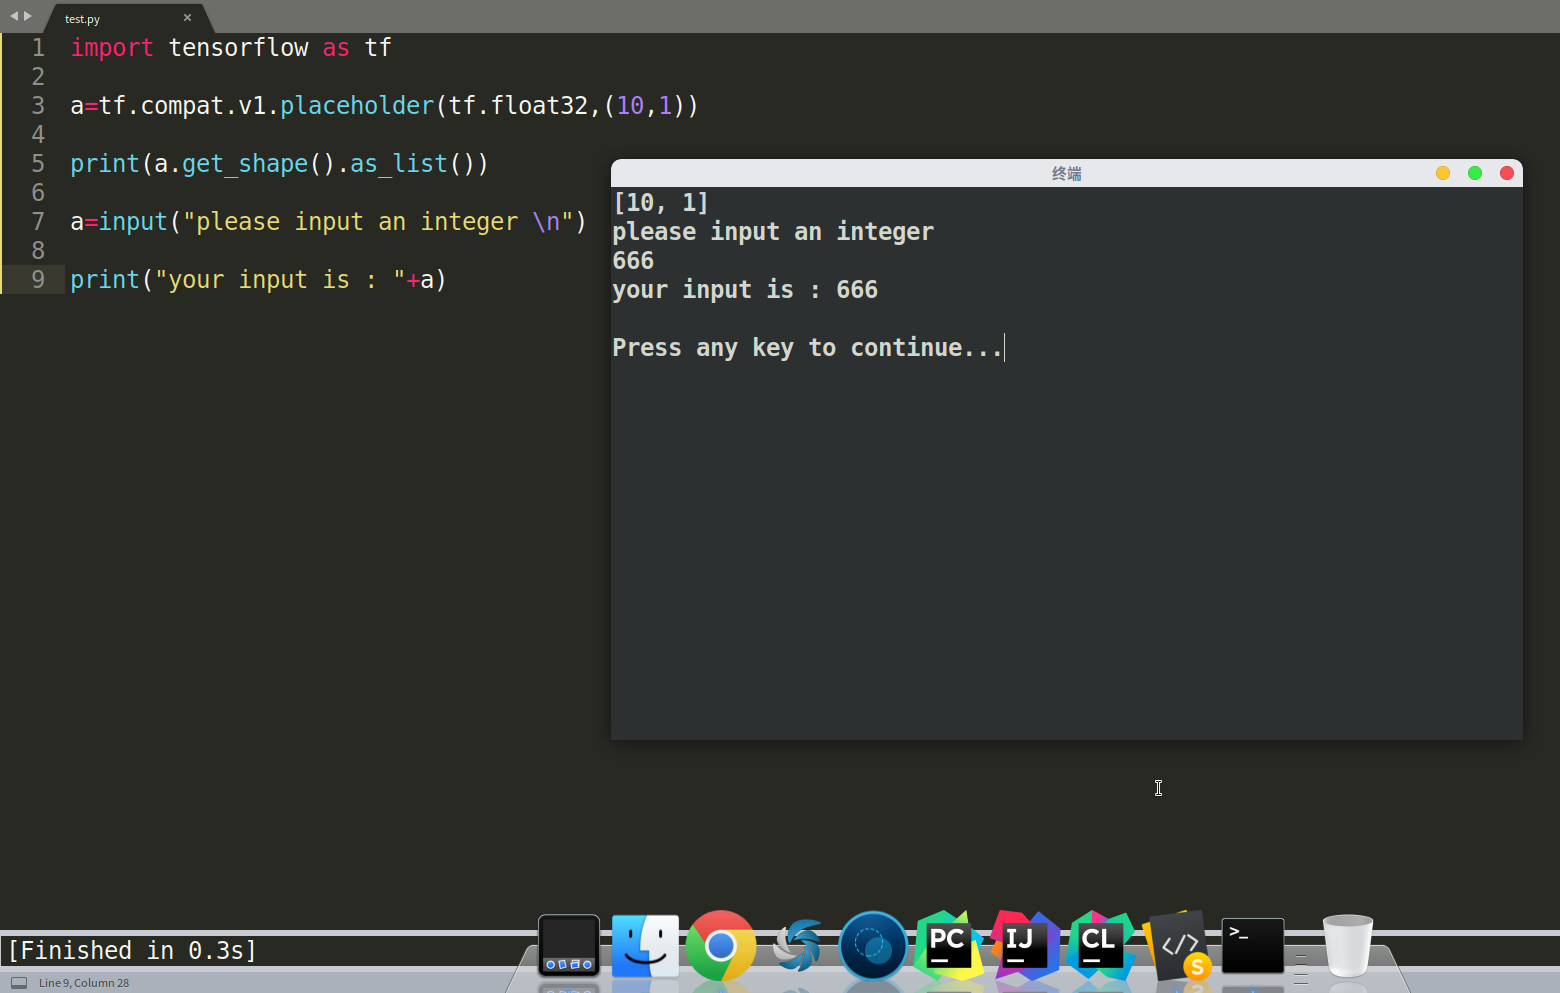Click line number 1 in gutter

[38, 48]
